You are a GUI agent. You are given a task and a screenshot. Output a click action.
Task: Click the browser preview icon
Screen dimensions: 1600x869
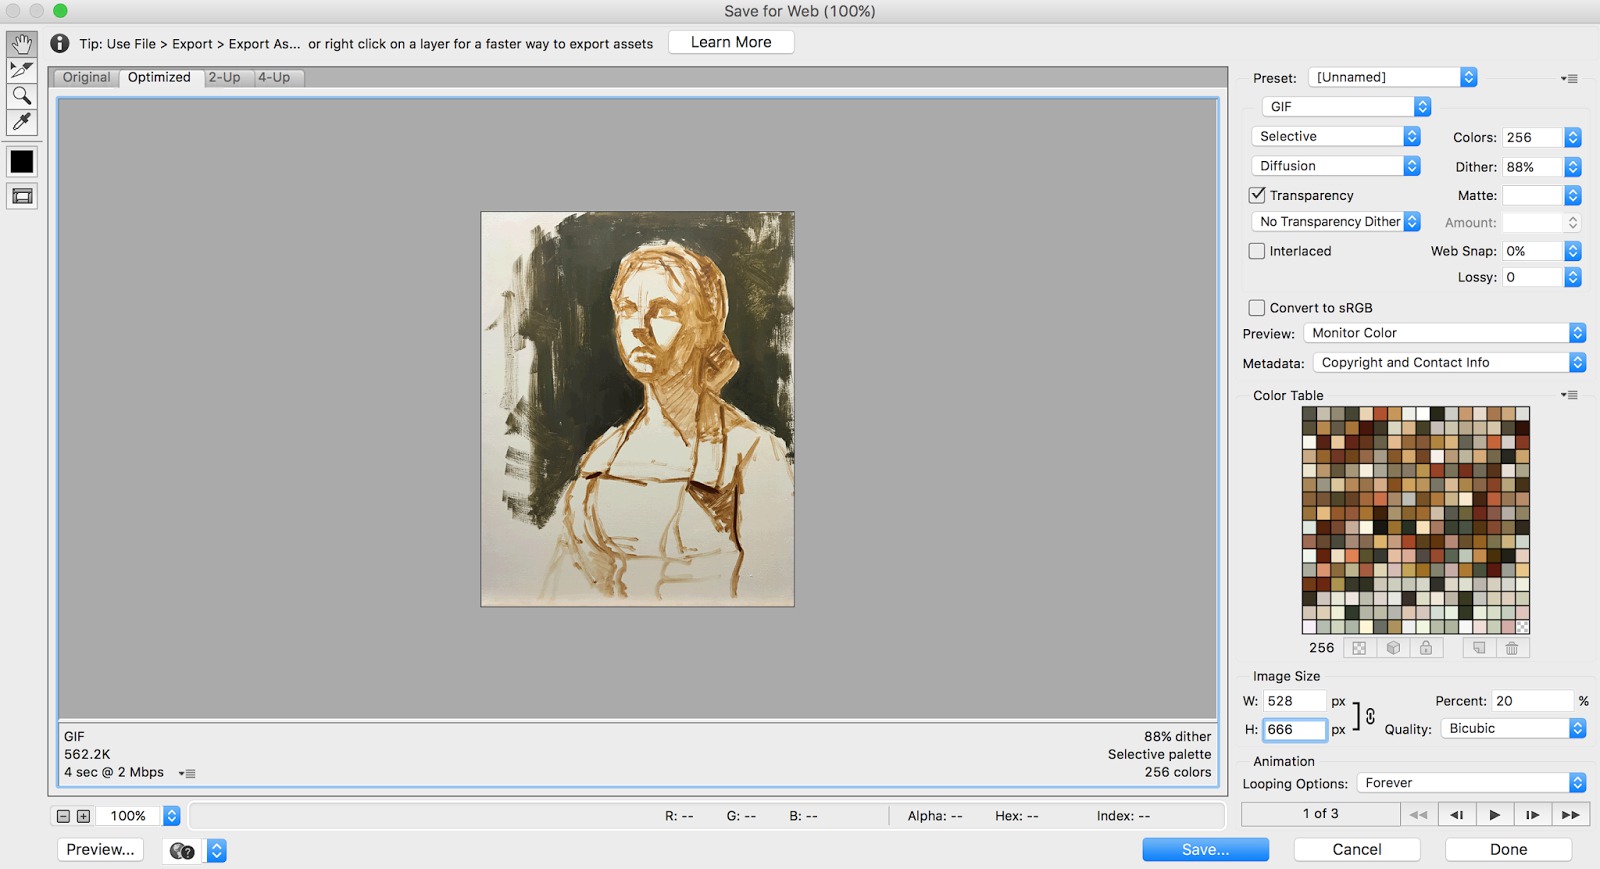(x=182, y=851)
